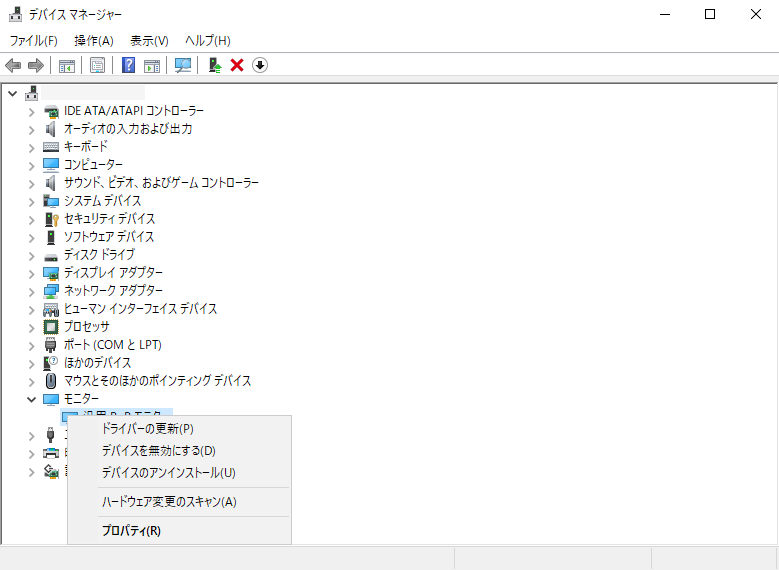
Task: Choose ドライバーの更新(P) from context menu
Action: point(147,428)
